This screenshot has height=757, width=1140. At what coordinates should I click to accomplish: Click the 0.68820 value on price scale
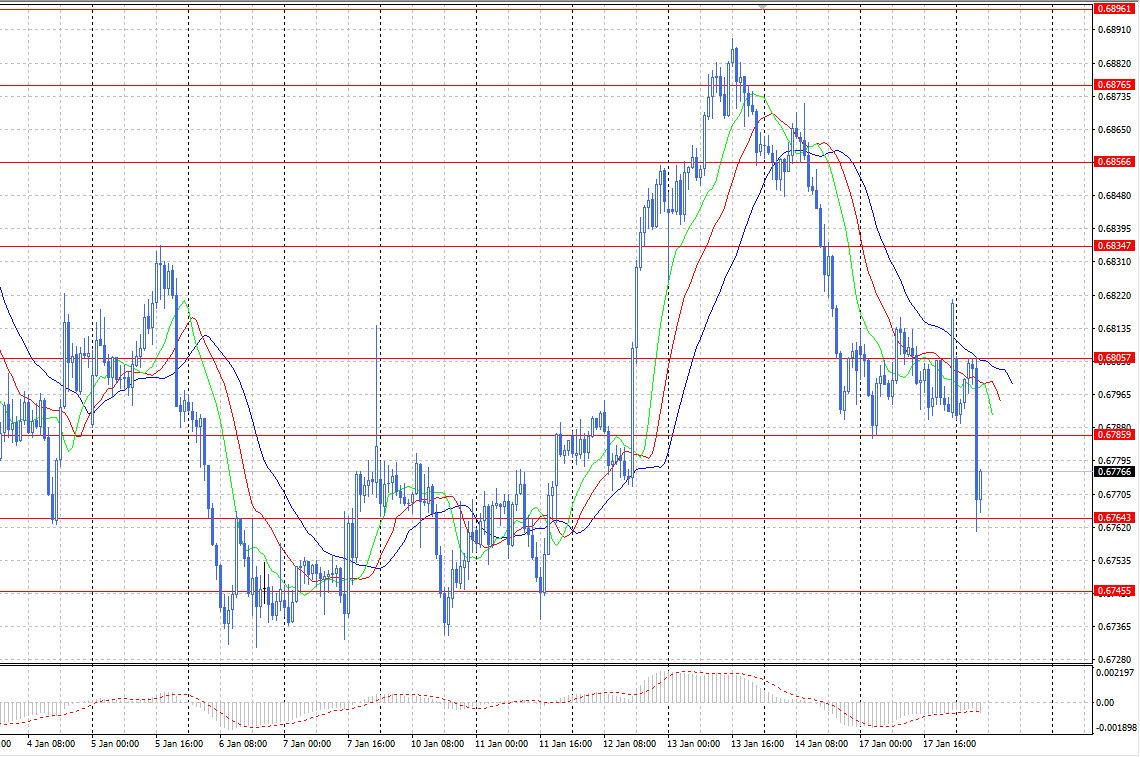point(1114,64)
